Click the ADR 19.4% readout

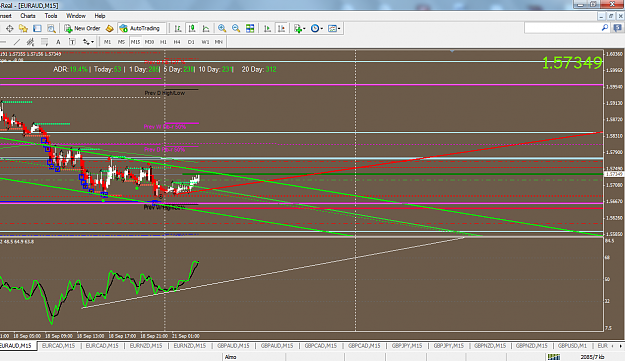pyautogui.click(x=71, y=69)
